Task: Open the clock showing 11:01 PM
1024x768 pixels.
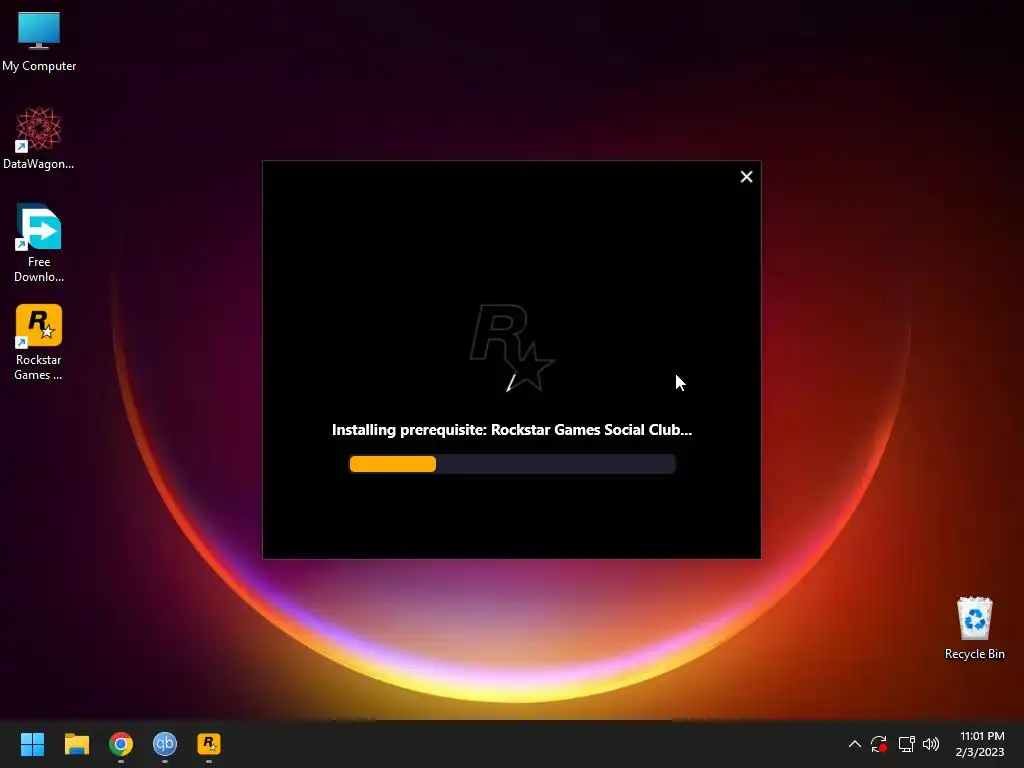Action: 980,744
